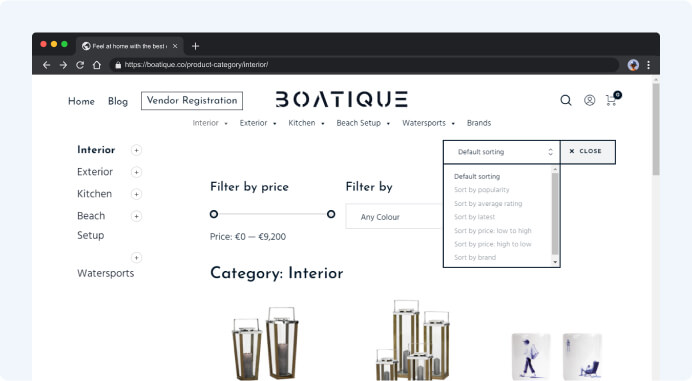Click the browser forward arrow

click(x=63, y=65)
